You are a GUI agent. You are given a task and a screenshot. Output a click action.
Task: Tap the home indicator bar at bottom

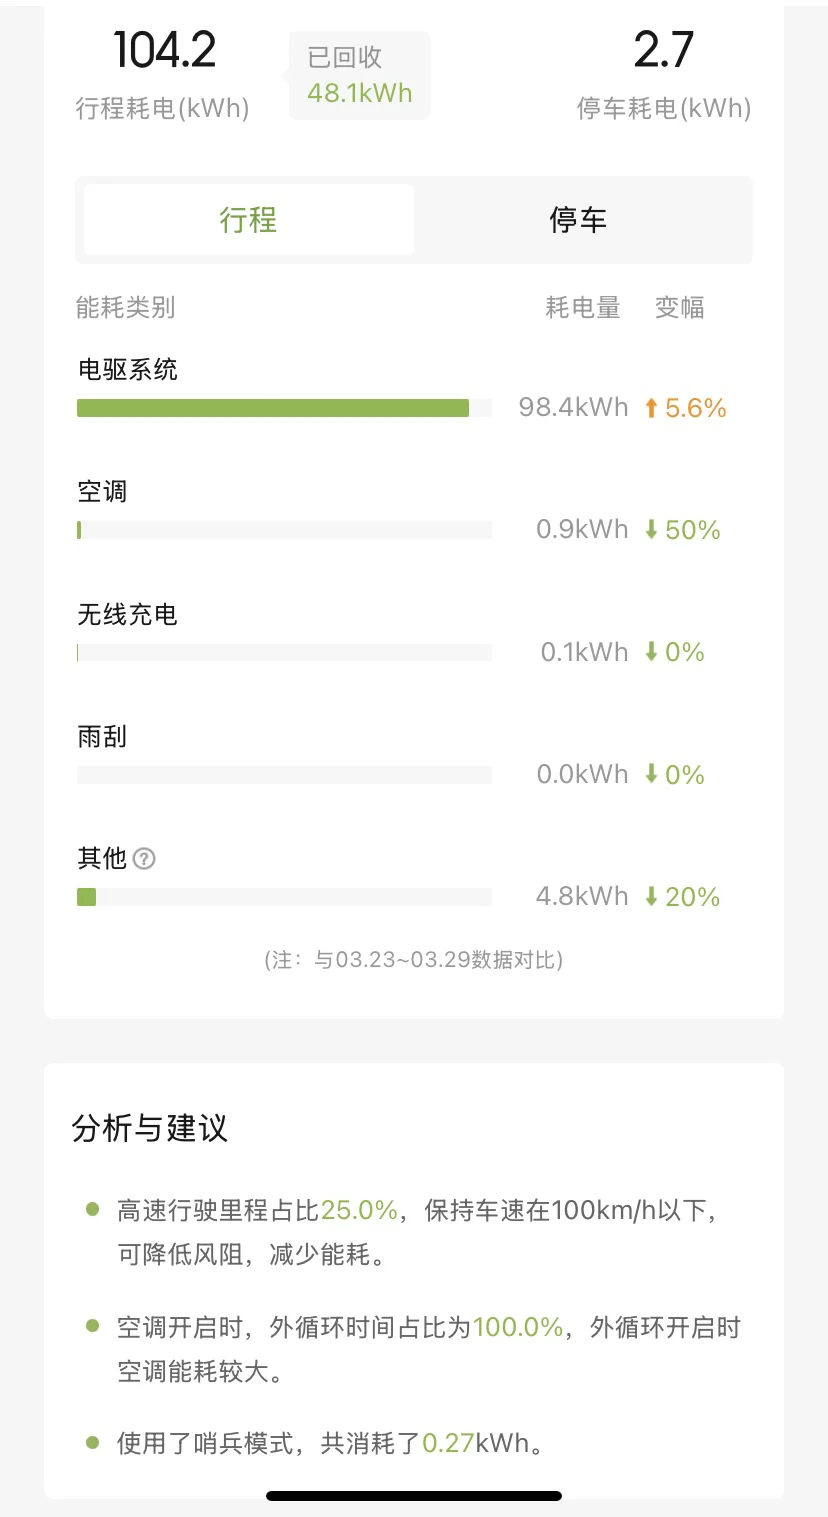coord(414,1496)
